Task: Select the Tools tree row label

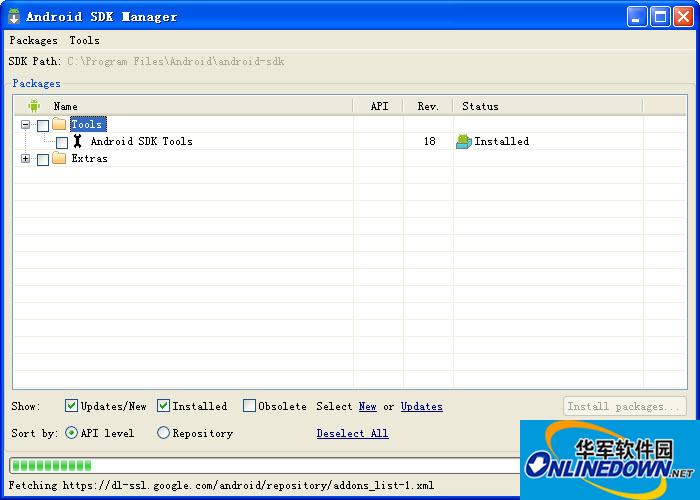Action: (x=88, y=124)
